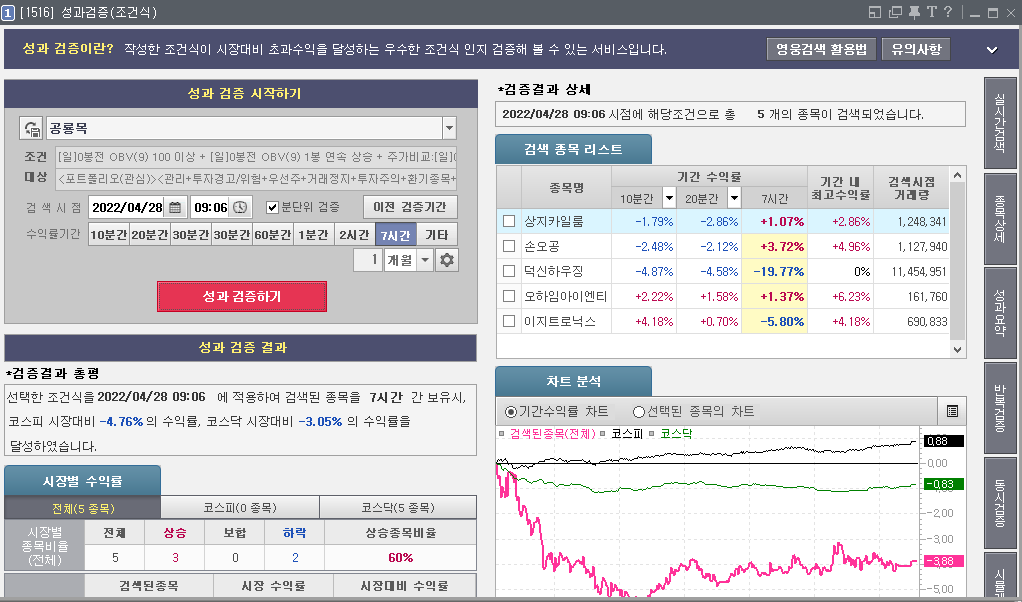This screenshot has height=602, width=1022.
Task: Open the calendar date picker icon
Action: click(x=175, y=207)
